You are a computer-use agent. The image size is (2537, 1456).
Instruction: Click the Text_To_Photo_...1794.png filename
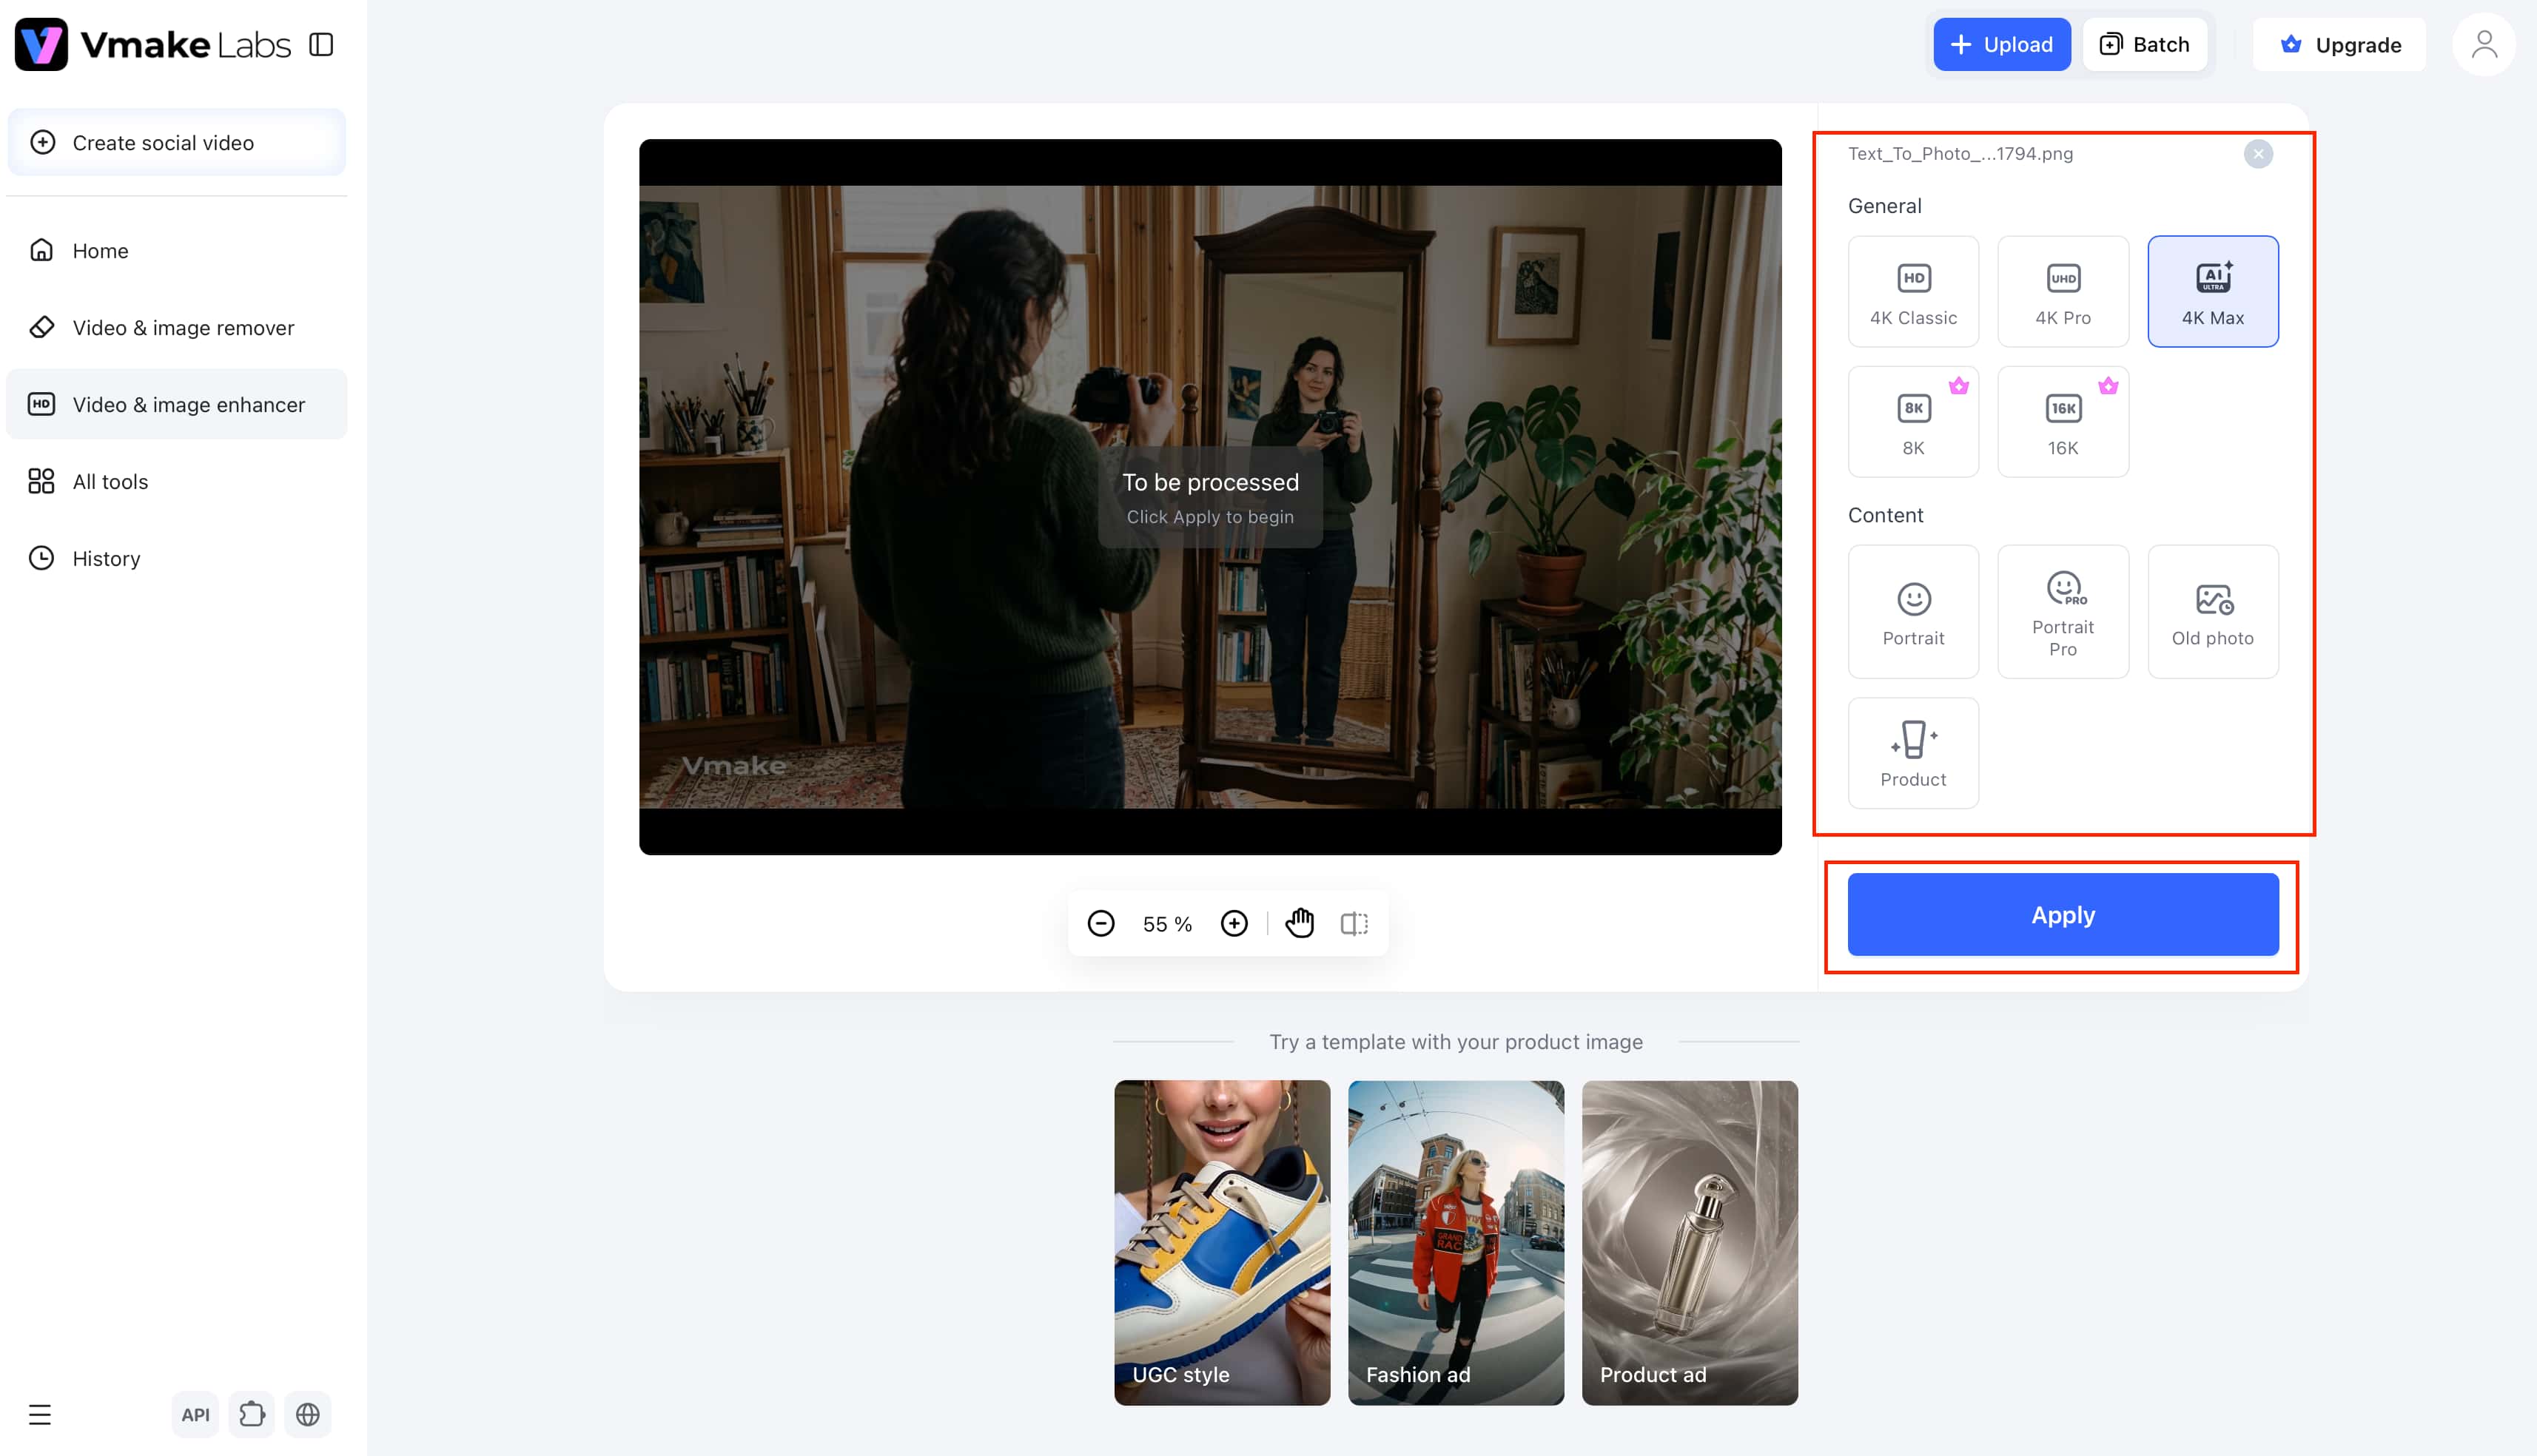pyautogui.click(x=1960, y=154)
